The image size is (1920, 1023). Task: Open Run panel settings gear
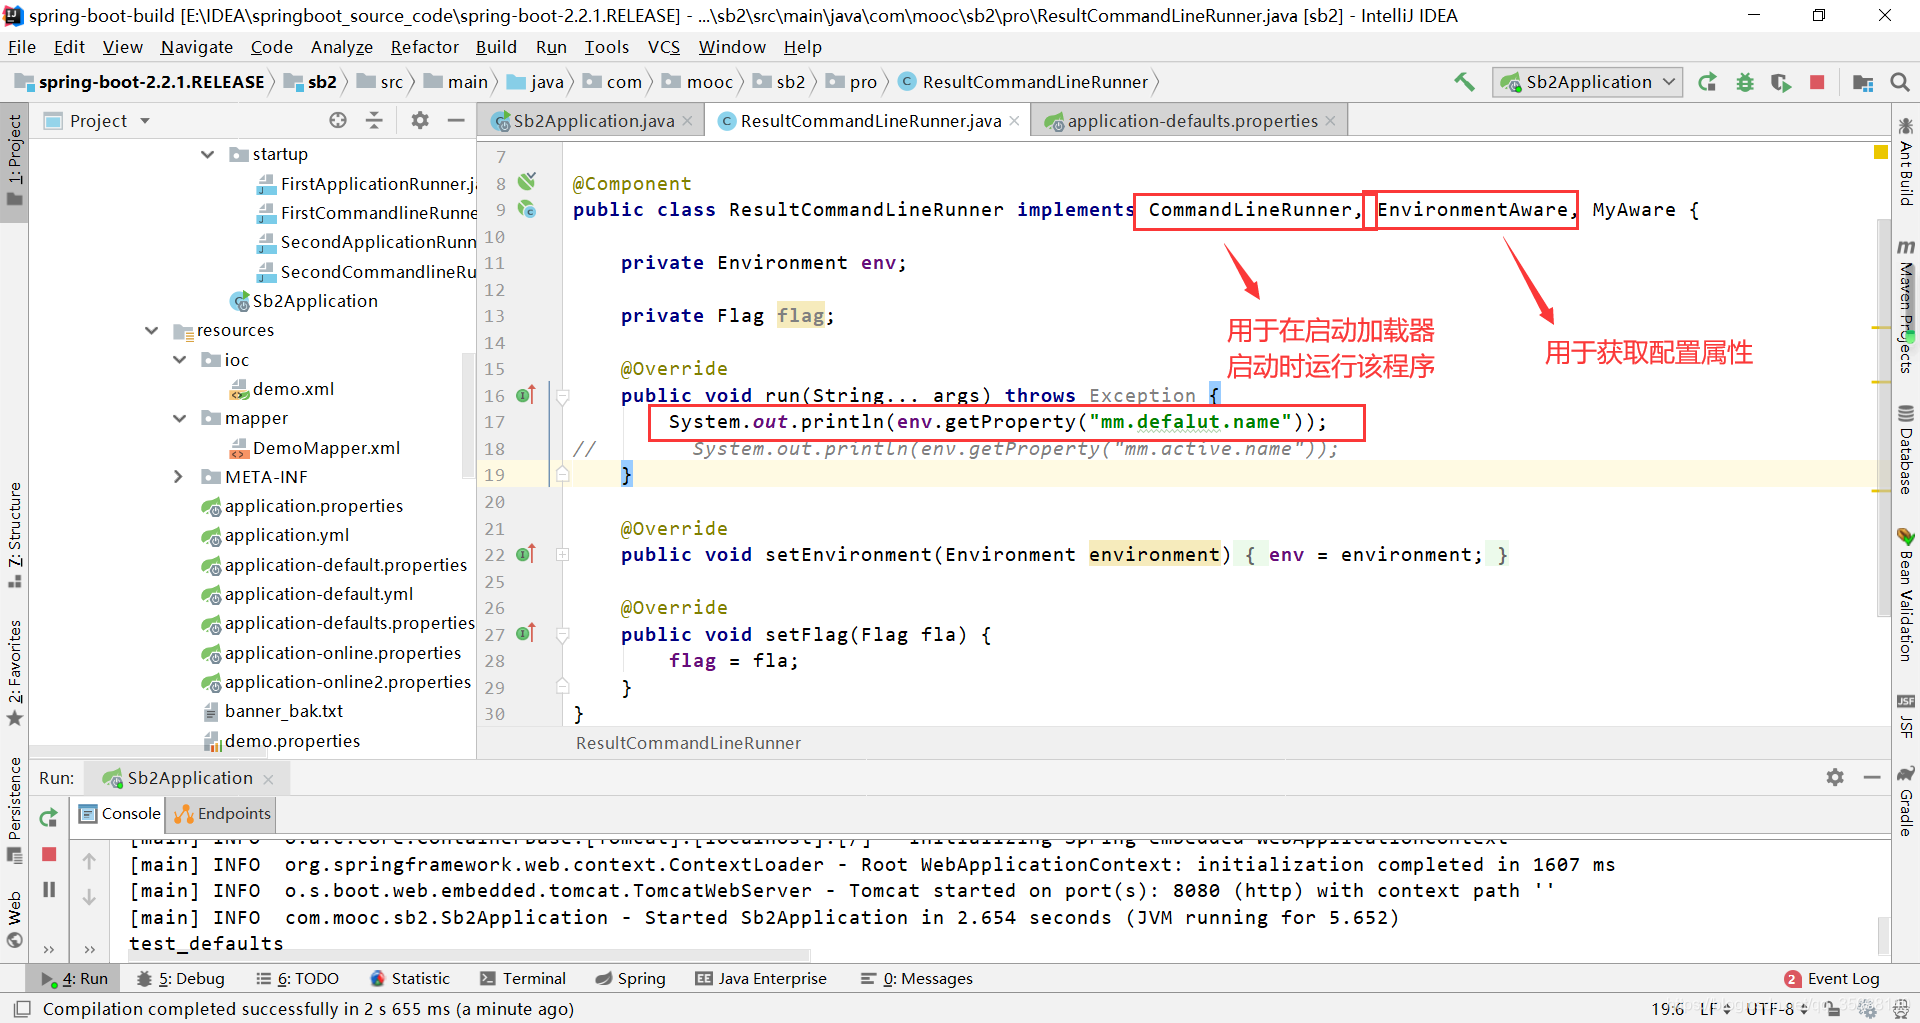(x=1835, y=777)
